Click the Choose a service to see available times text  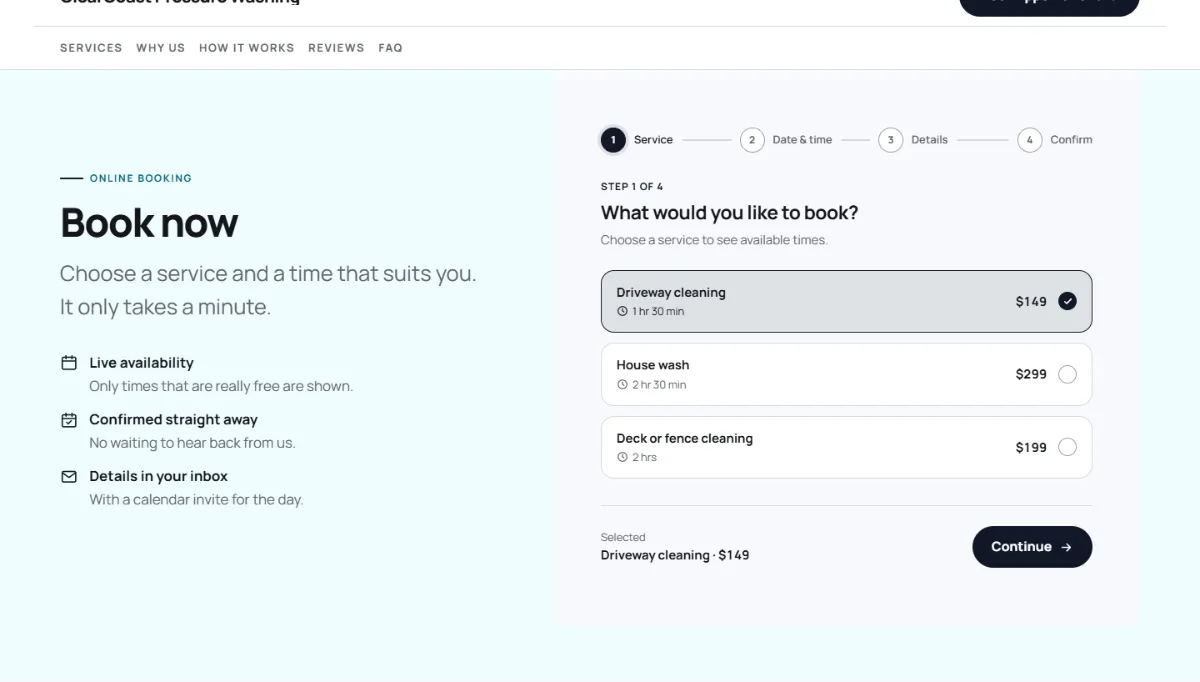tap(714, 240)
